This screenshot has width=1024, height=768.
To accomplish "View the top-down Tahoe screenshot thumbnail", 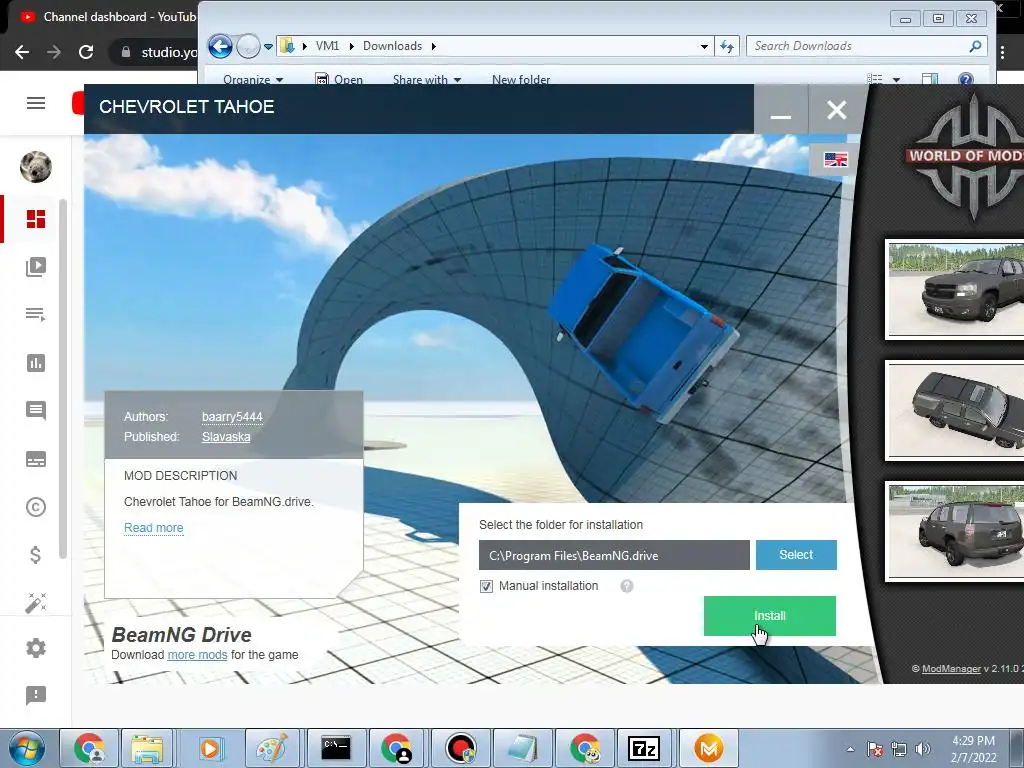I will [955, 410].
